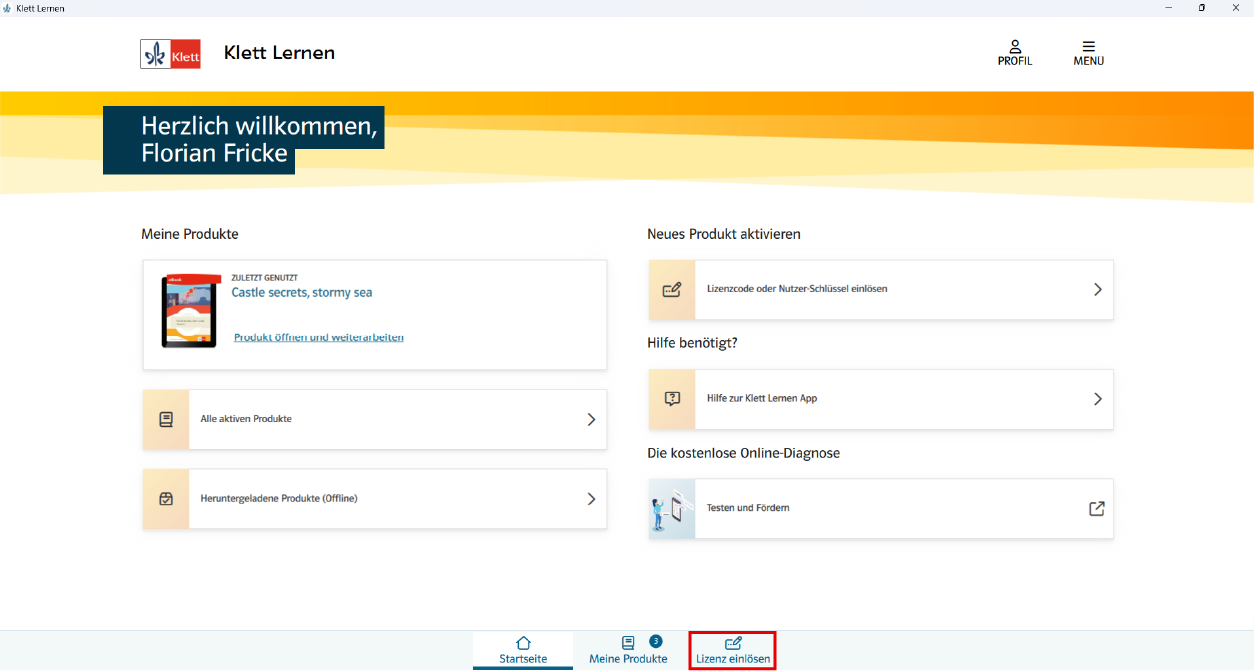Image resolution: width=1254 pixels, height=671 pixels.
Task: Click Produkt öffnen und weiterarbeiten link
Action: point(318,338)
